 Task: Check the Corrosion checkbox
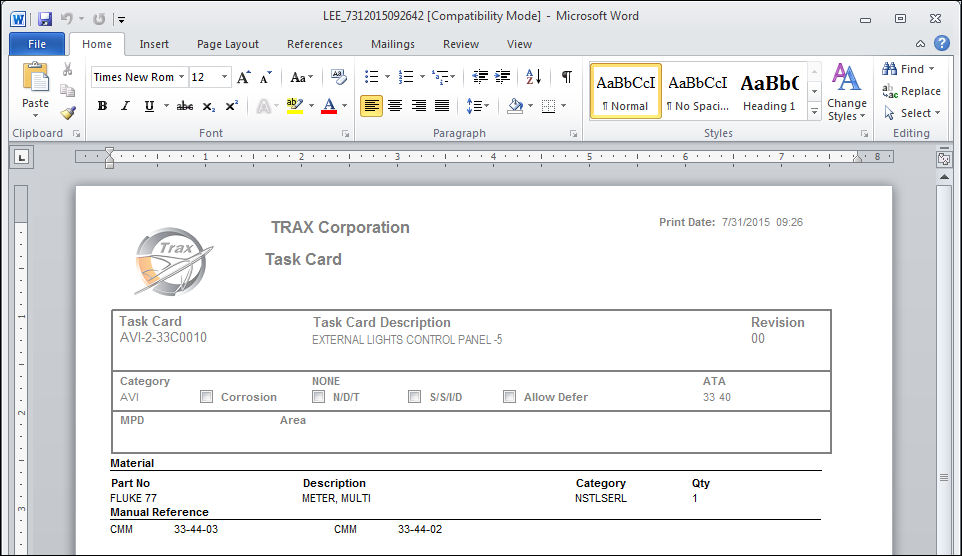206,396
